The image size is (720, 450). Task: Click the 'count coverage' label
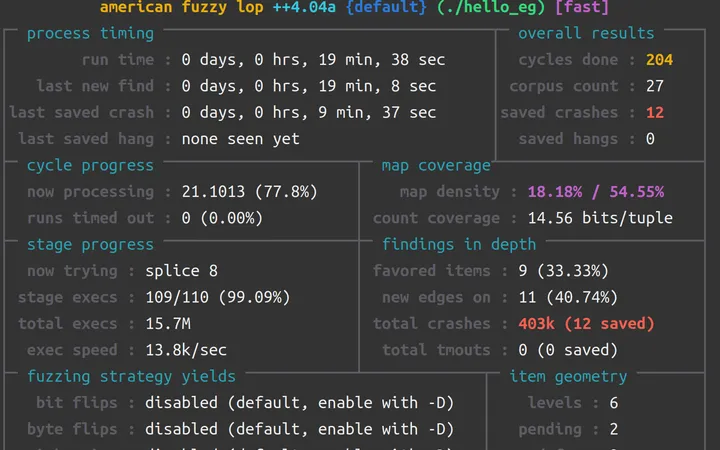[x=436, y=218]
